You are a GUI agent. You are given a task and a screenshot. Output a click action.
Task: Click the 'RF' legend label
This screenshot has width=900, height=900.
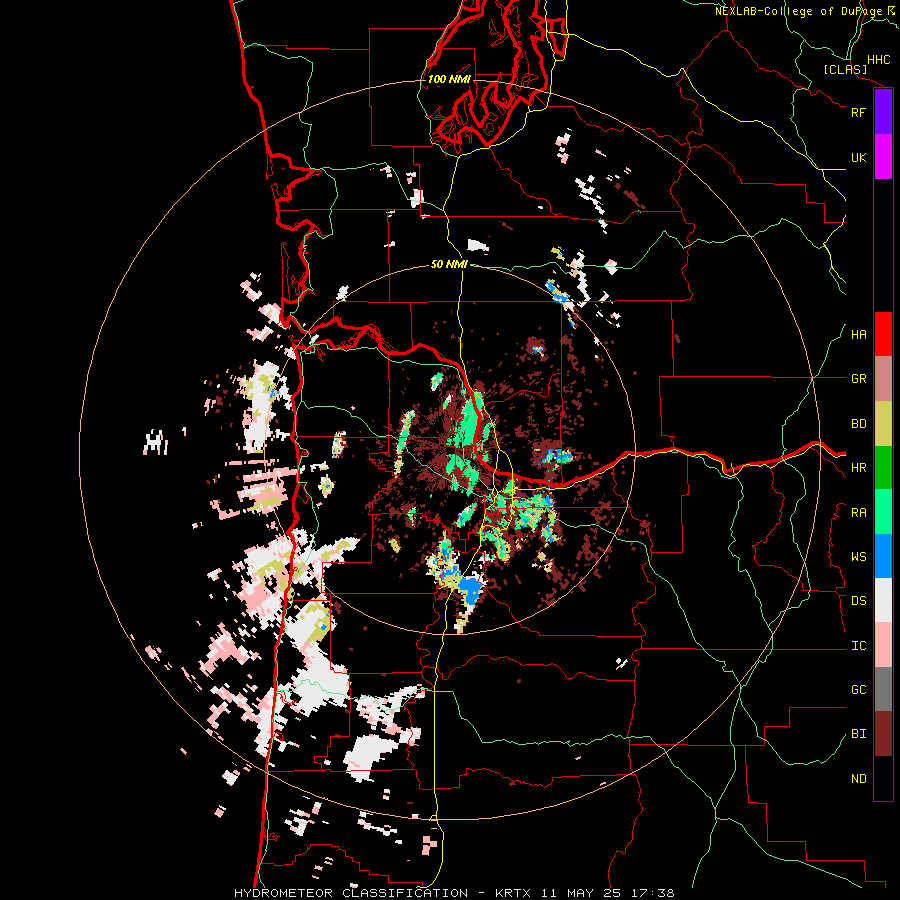pyautogui.click(x=858, y=112)
